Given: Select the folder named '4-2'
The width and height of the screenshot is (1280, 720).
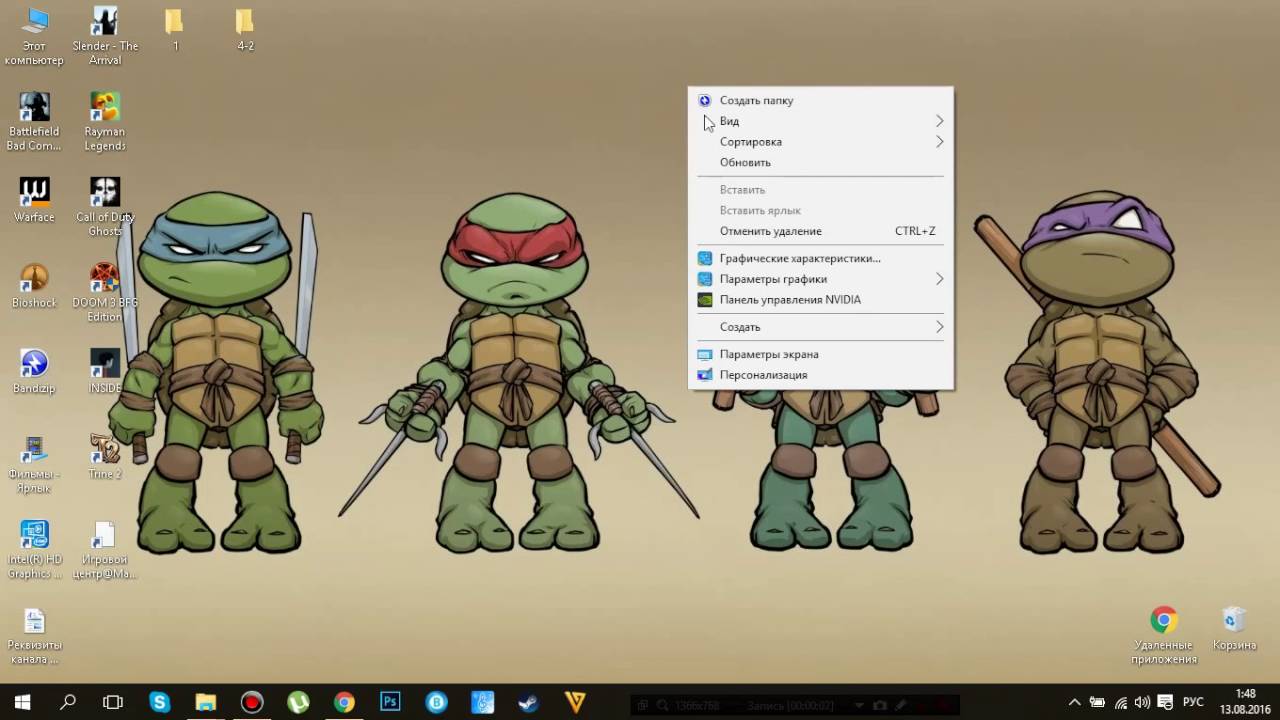Looking at the screenshot, I should click(245, 30).
